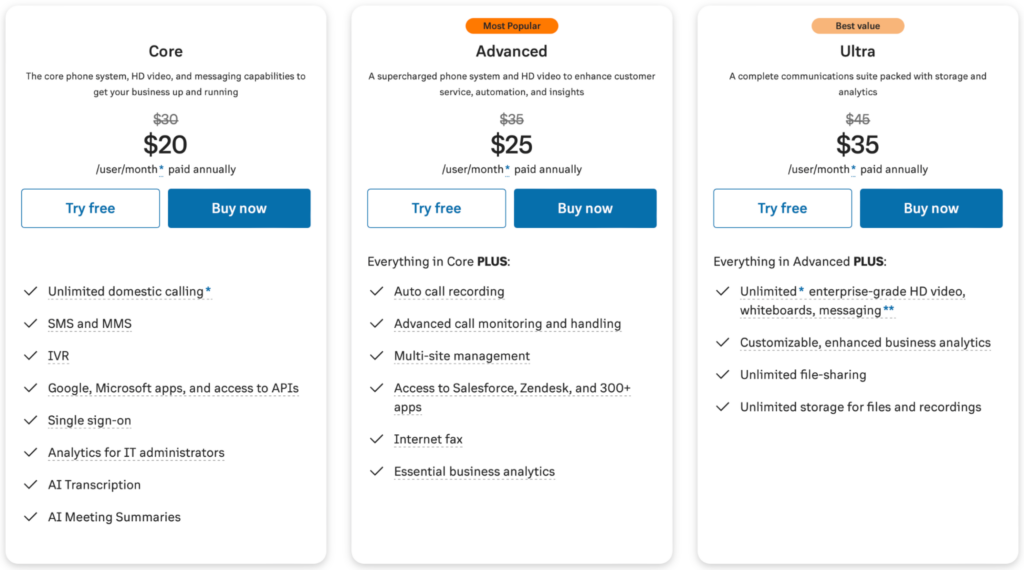Click Unlimited storage for files and recordings
Image resolution: width=1024 pixels, height=570 pixels.
tap(860, 407)
